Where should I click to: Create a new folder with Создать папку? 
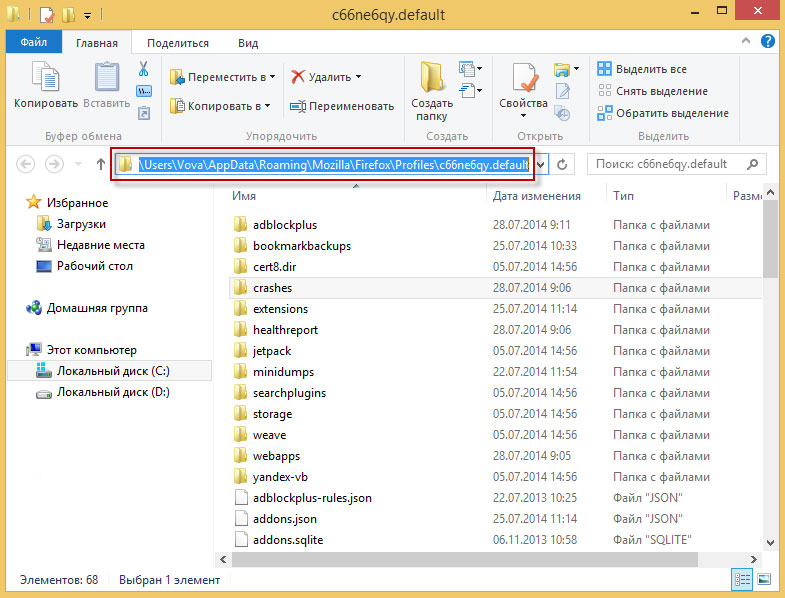tap(432, 90)
